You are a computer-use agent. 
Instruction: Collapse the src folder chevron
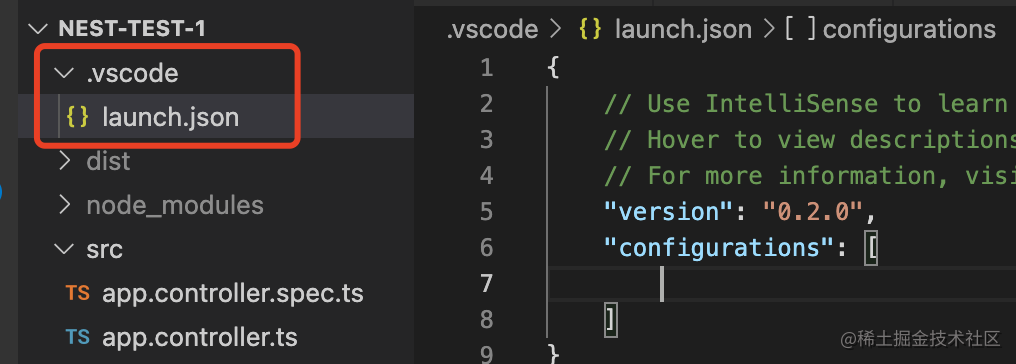pos(64,249)
